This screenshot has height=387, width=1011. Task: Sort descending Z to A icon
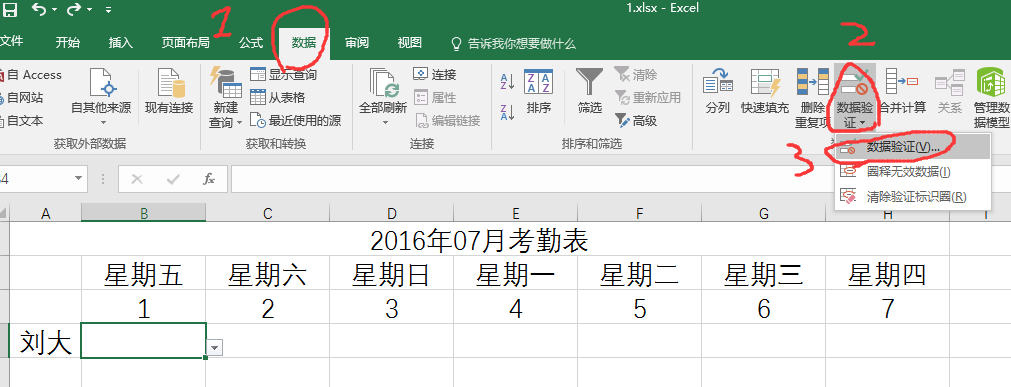[x=507, y=112]
